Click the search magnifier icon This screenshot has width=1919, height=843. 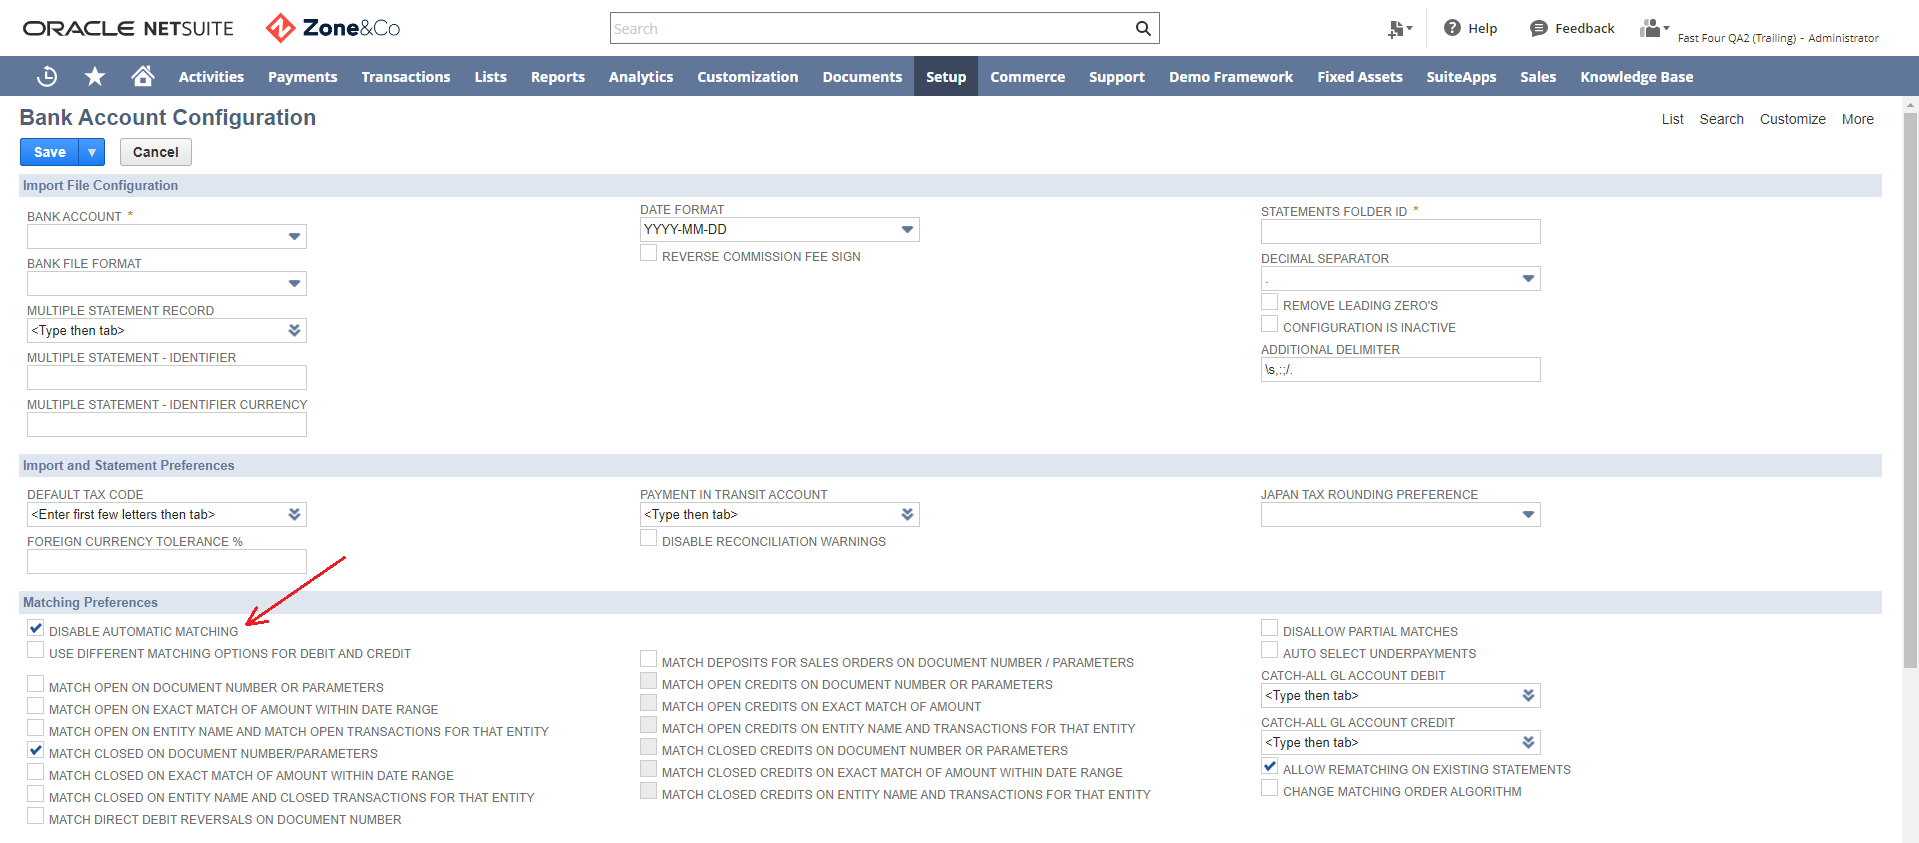1143,28
